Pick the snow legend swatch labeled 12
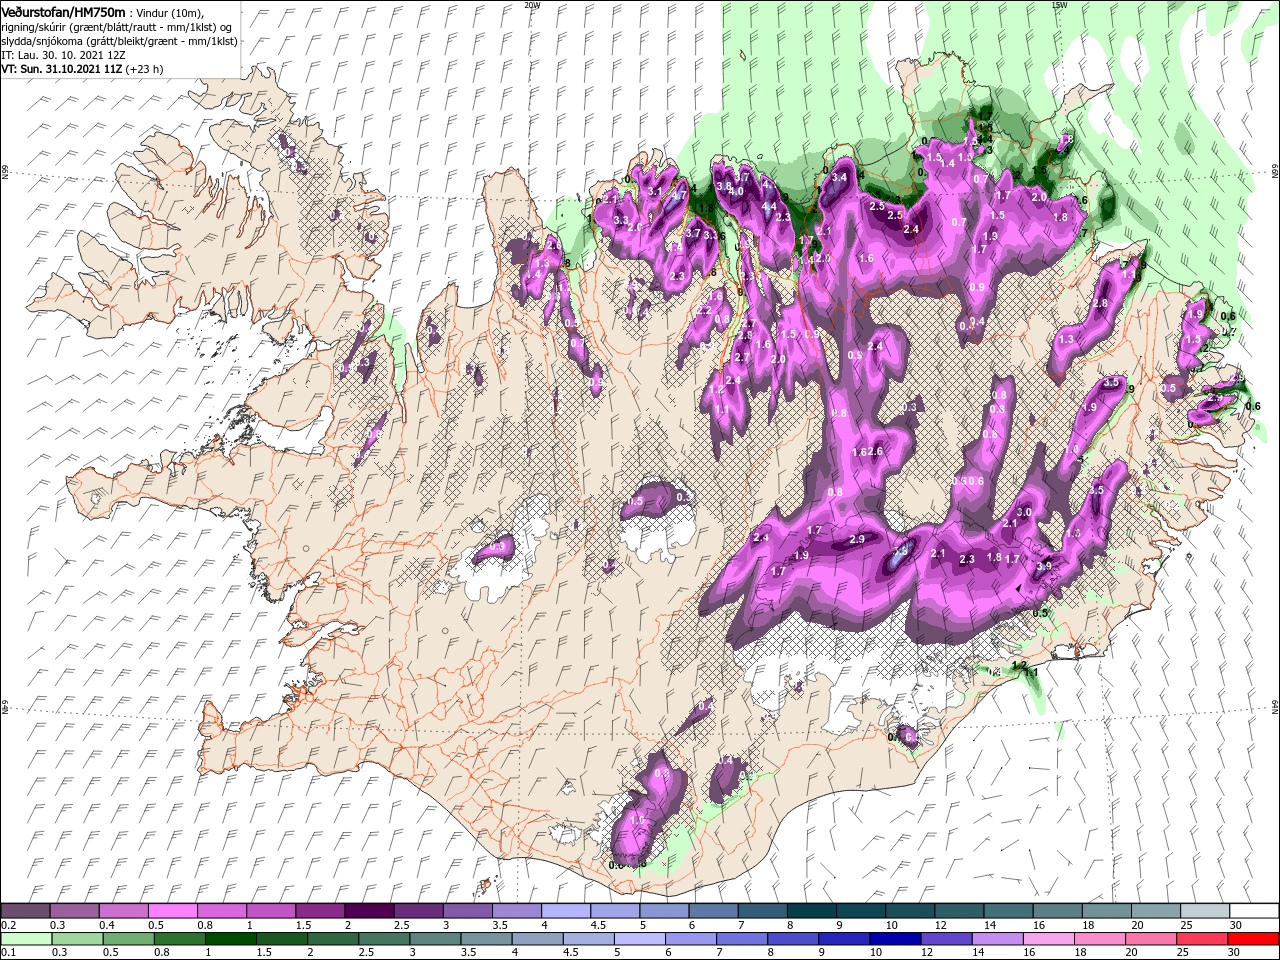The height and width of the screenshot is (960, 1280). (x=957, y=911)
